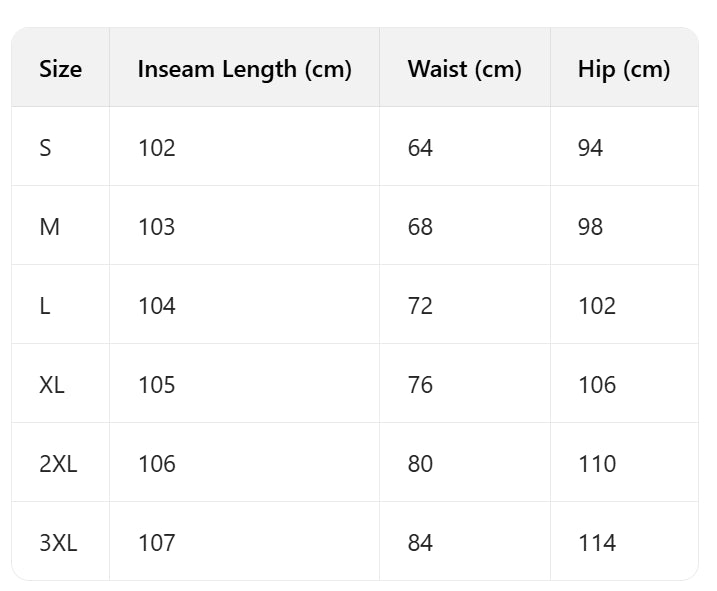This screenshot has height=591, width=717.
Task: Click inseam value 107
Action: pyautogui.click(x=156, y=543)
